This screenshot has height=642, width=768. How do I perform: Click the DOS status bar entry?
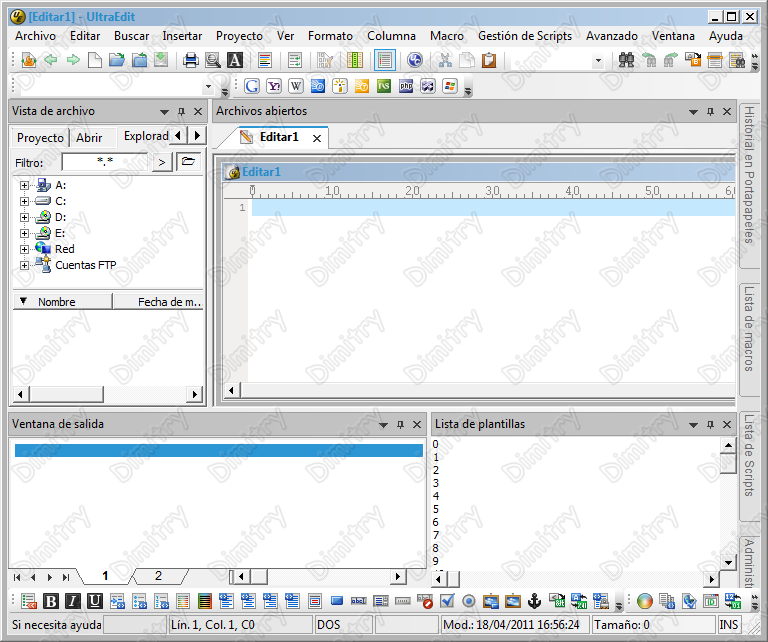[x=344, y=625]
